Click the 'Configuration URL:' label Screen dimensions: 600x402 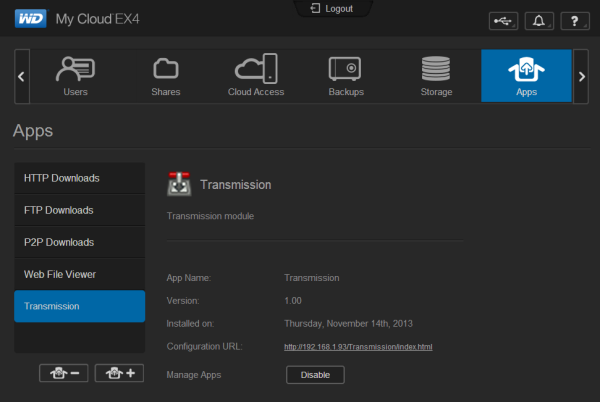(205, 347)
